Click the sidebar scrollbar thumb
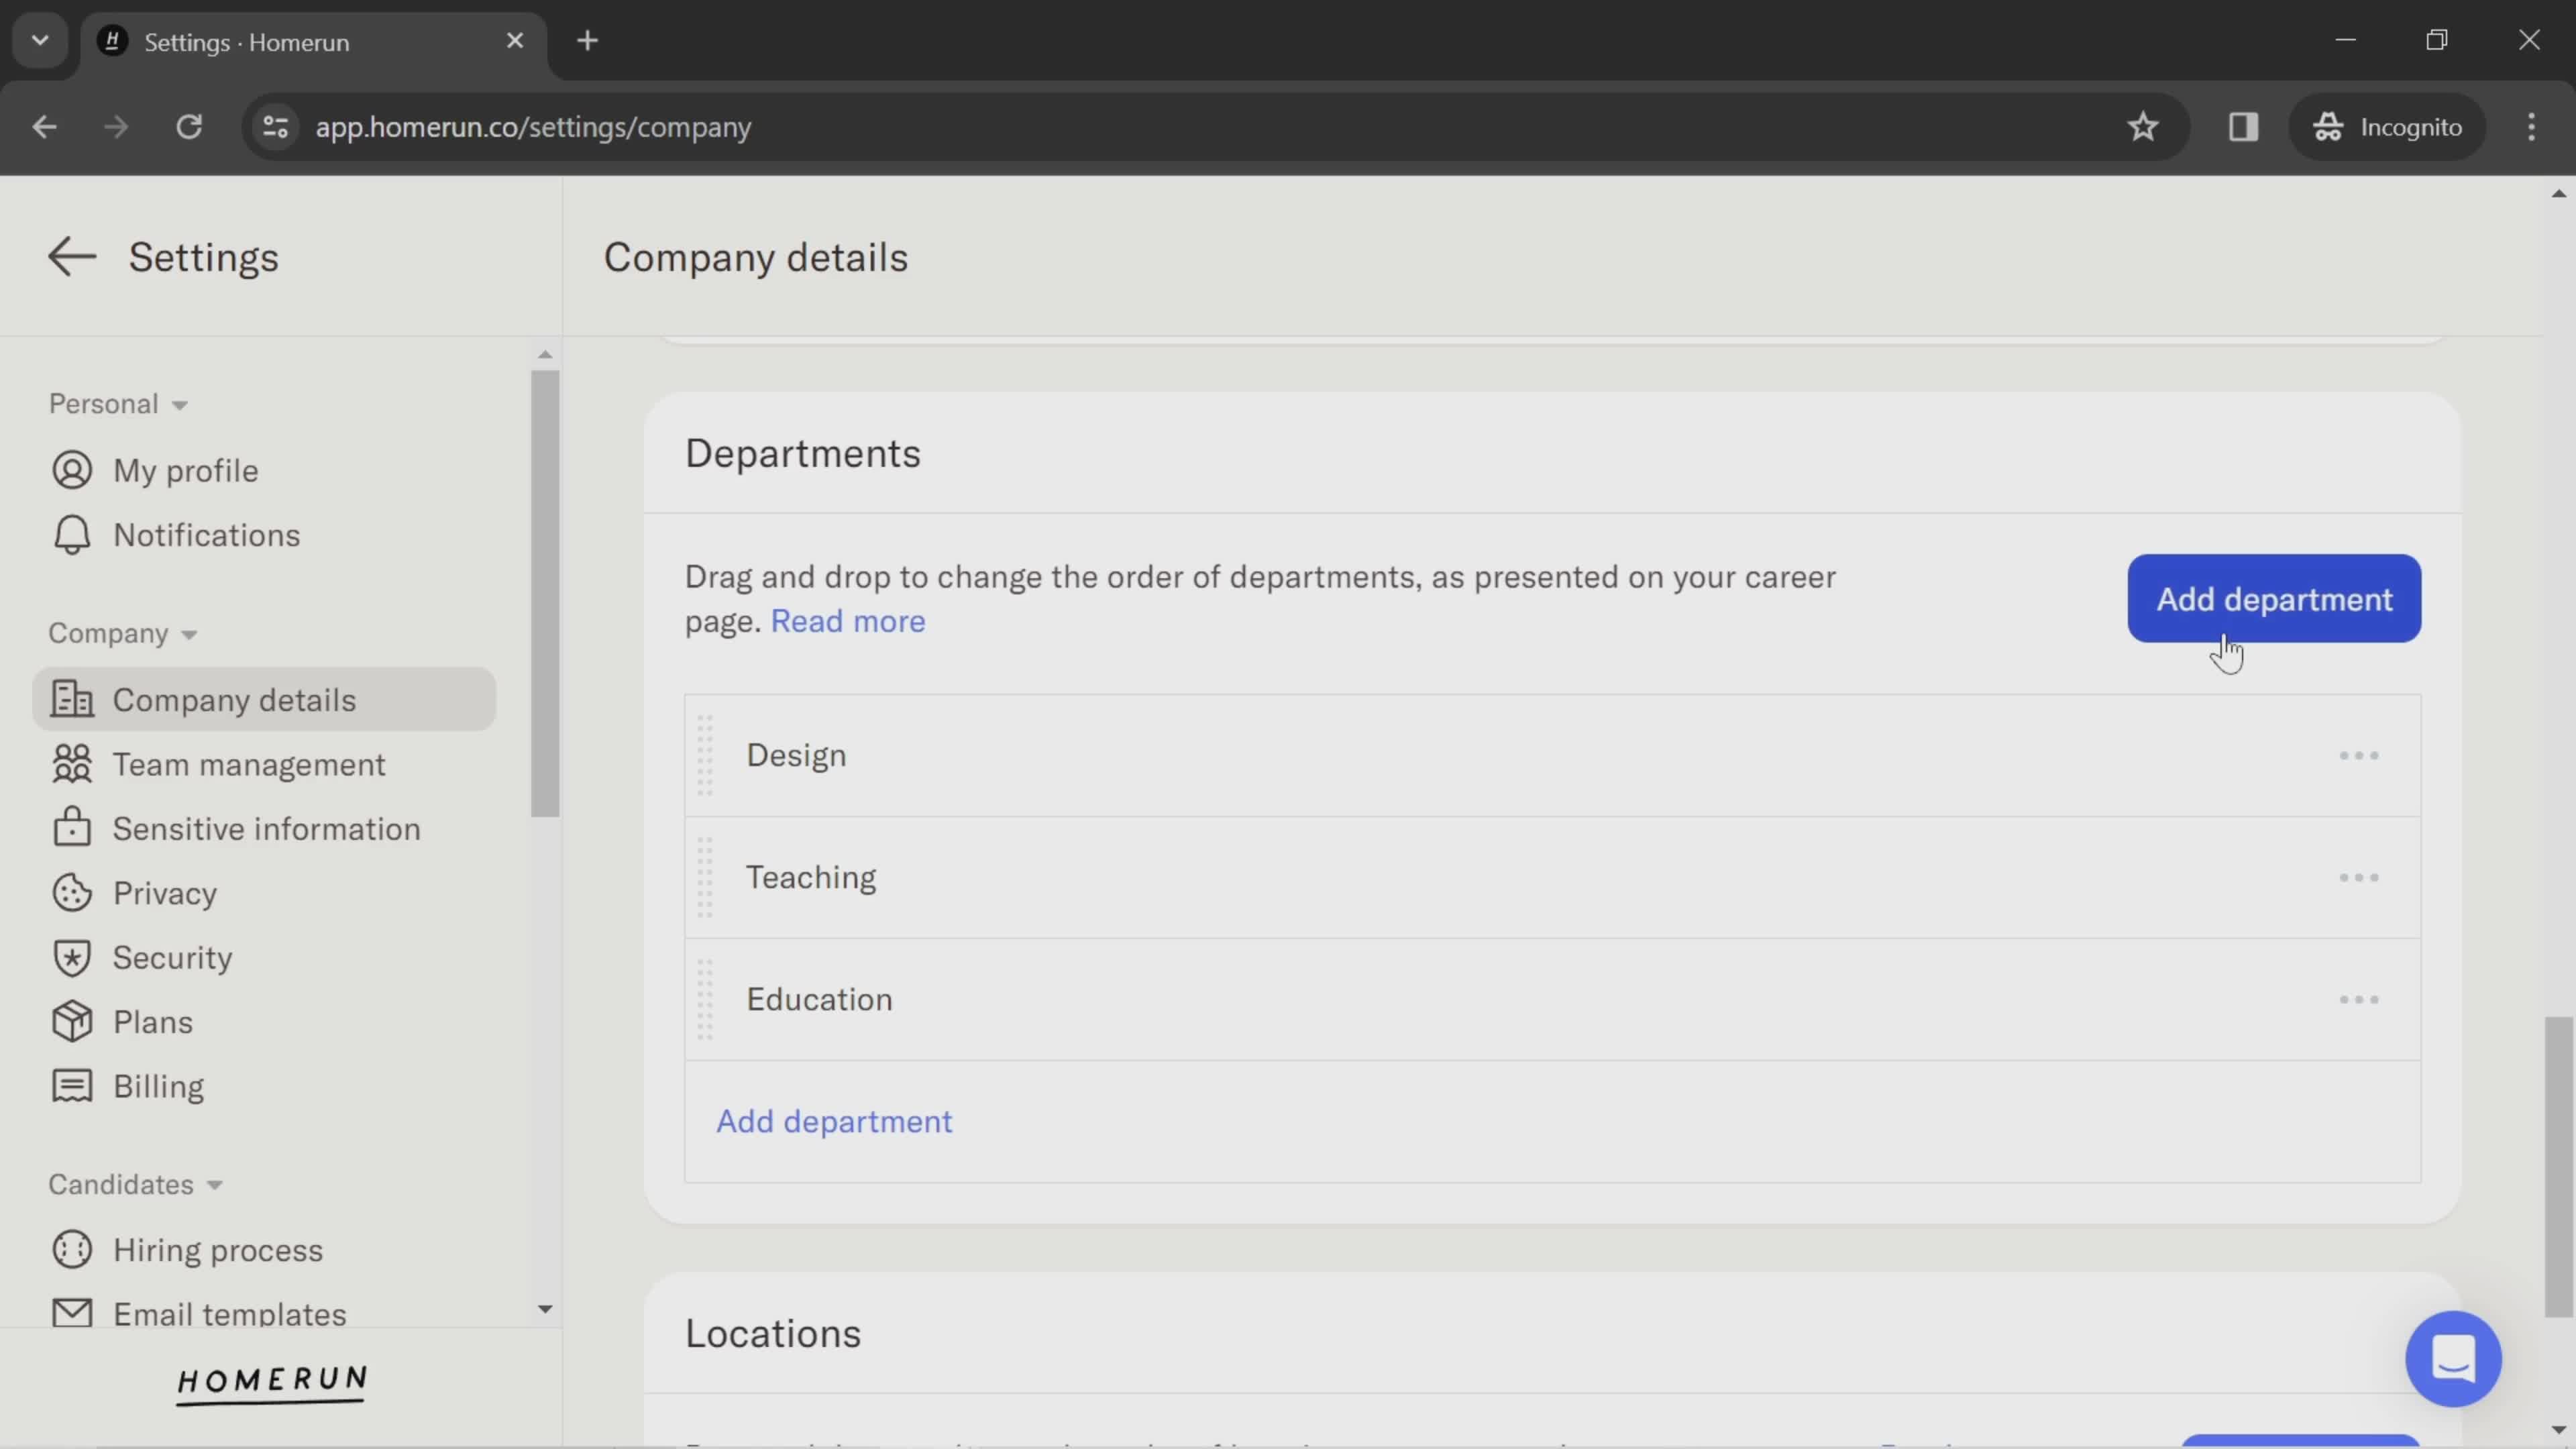The height and width of the screenshot is (1449, 2576). (545, 594)
